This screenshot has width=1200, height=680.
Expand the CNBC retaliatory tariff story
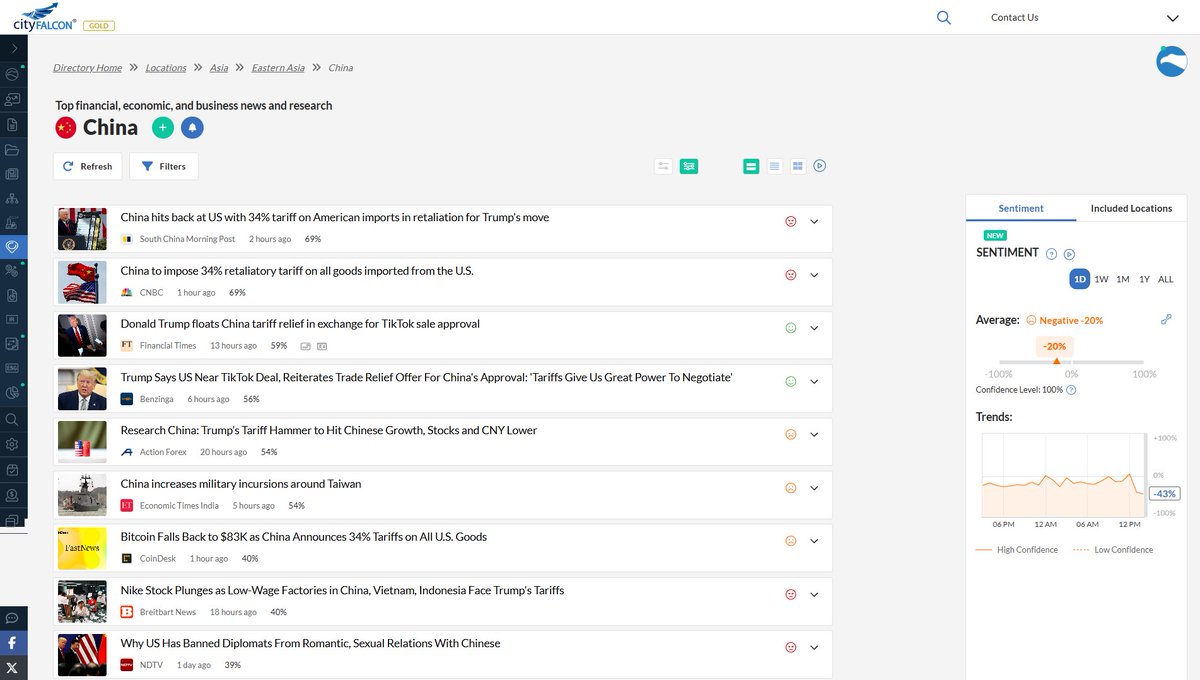[x=814, y=275]
